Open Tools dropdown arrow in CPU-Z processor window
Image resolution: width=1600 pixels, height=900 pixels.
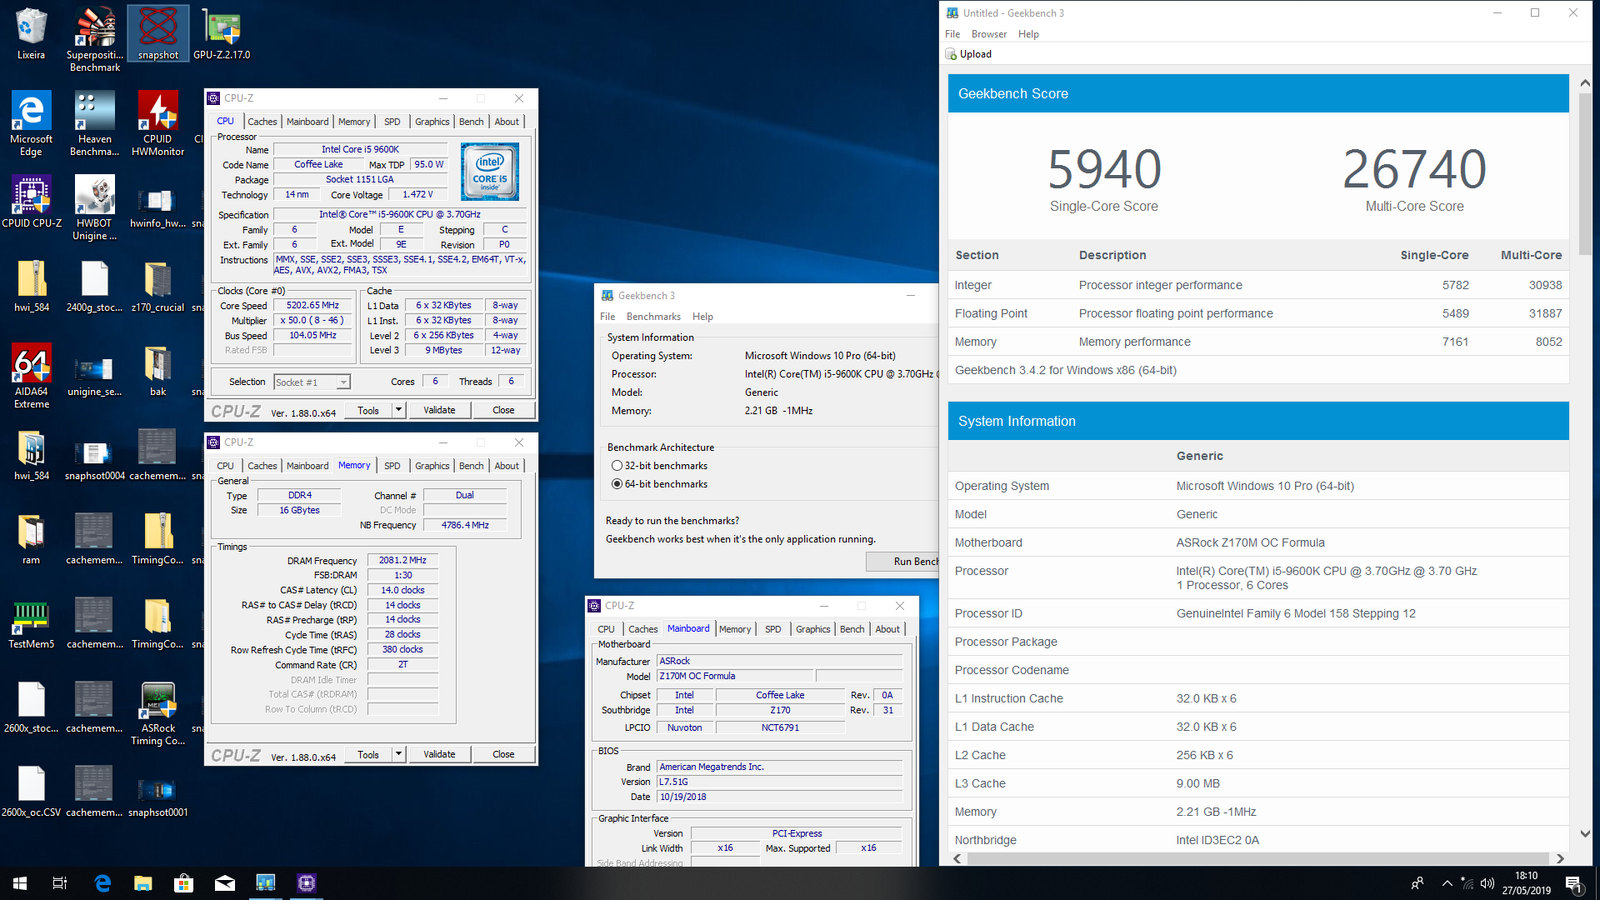(x=398, y=410)
